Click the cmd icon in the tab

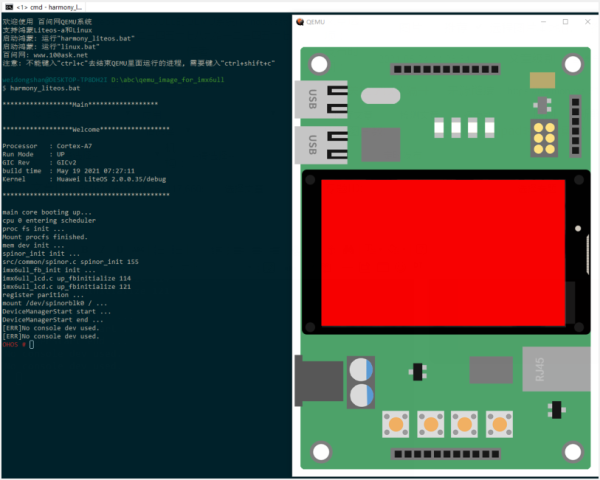pos(9,7)
